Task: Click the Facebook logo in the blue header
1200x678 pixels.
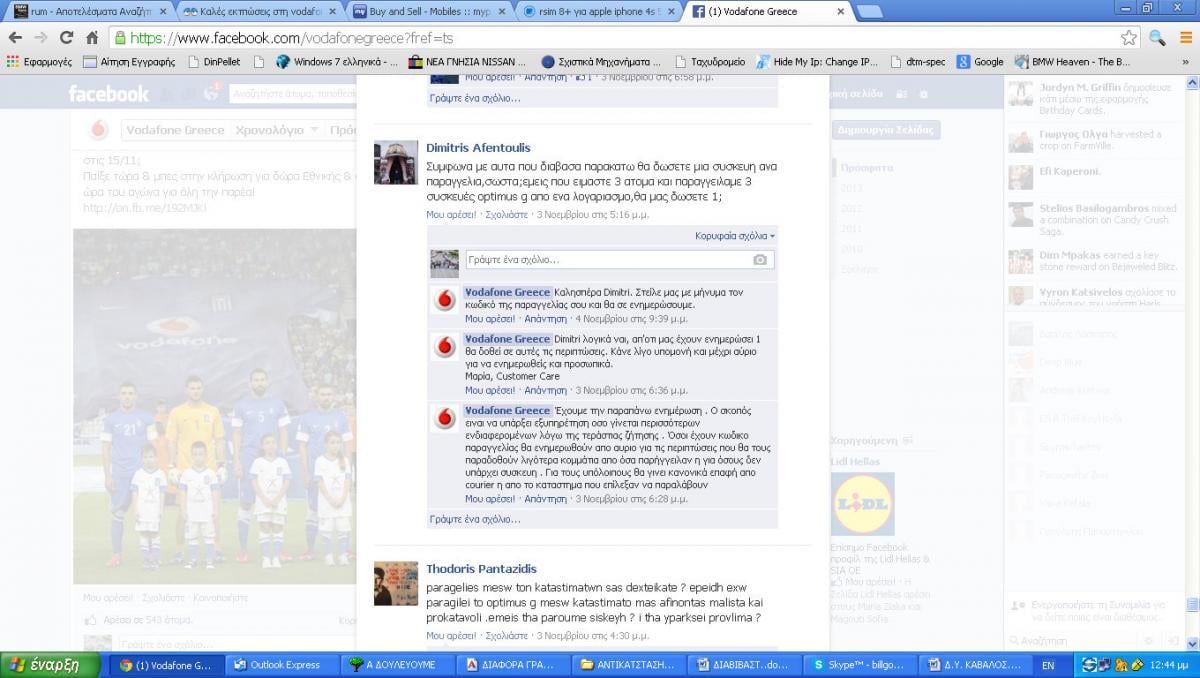Action: click(x=108, y=94)
